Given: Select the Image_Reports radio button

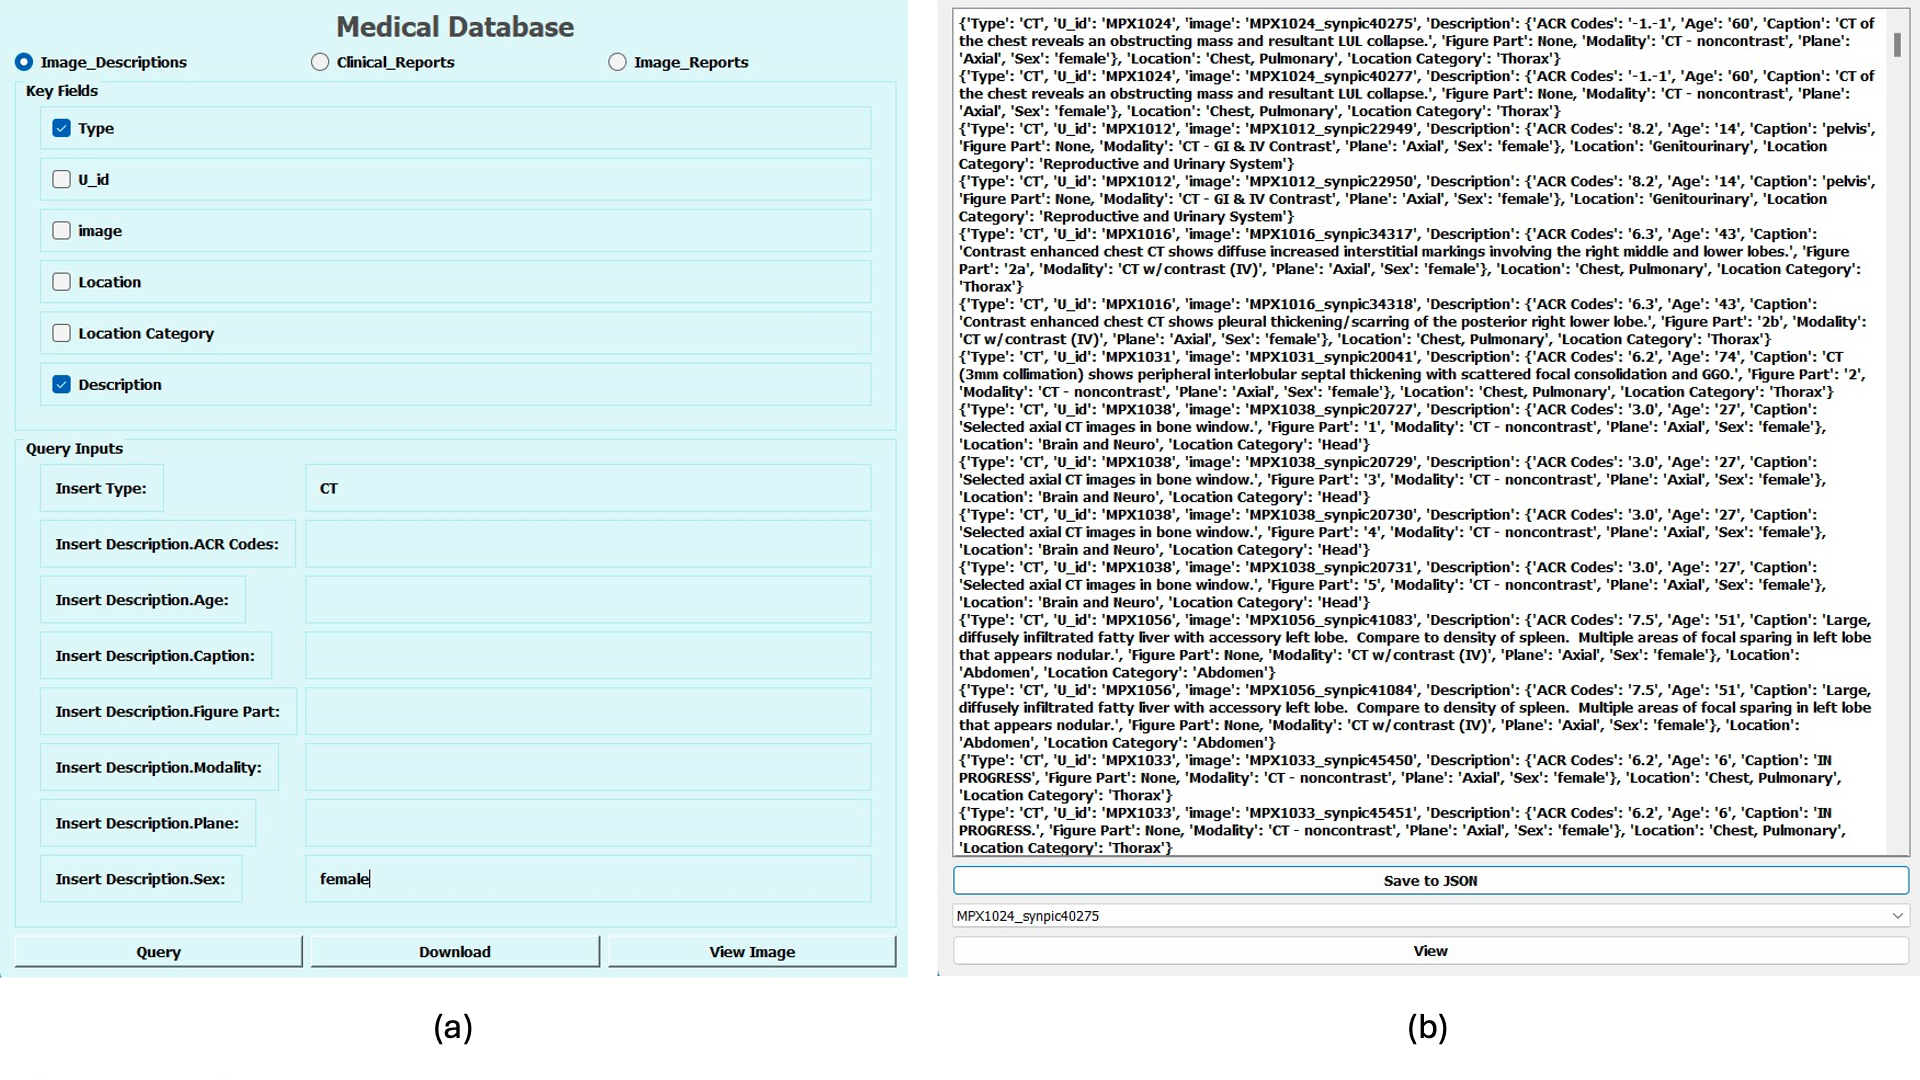Looking at the screenshot, I should click(x=617, y=62).
